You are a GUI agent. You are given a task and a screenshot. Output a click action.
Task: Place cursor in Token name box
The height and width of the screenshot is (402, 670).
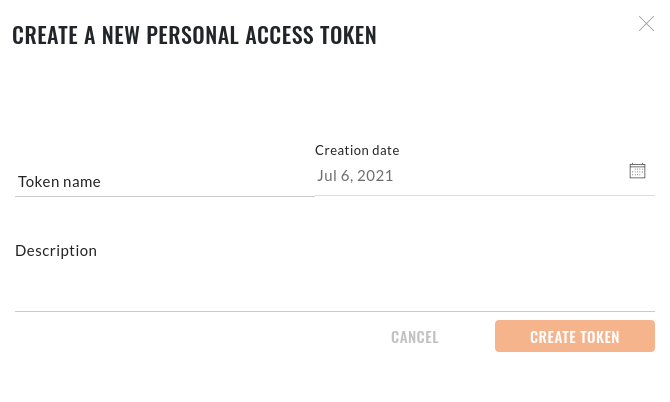164,182
